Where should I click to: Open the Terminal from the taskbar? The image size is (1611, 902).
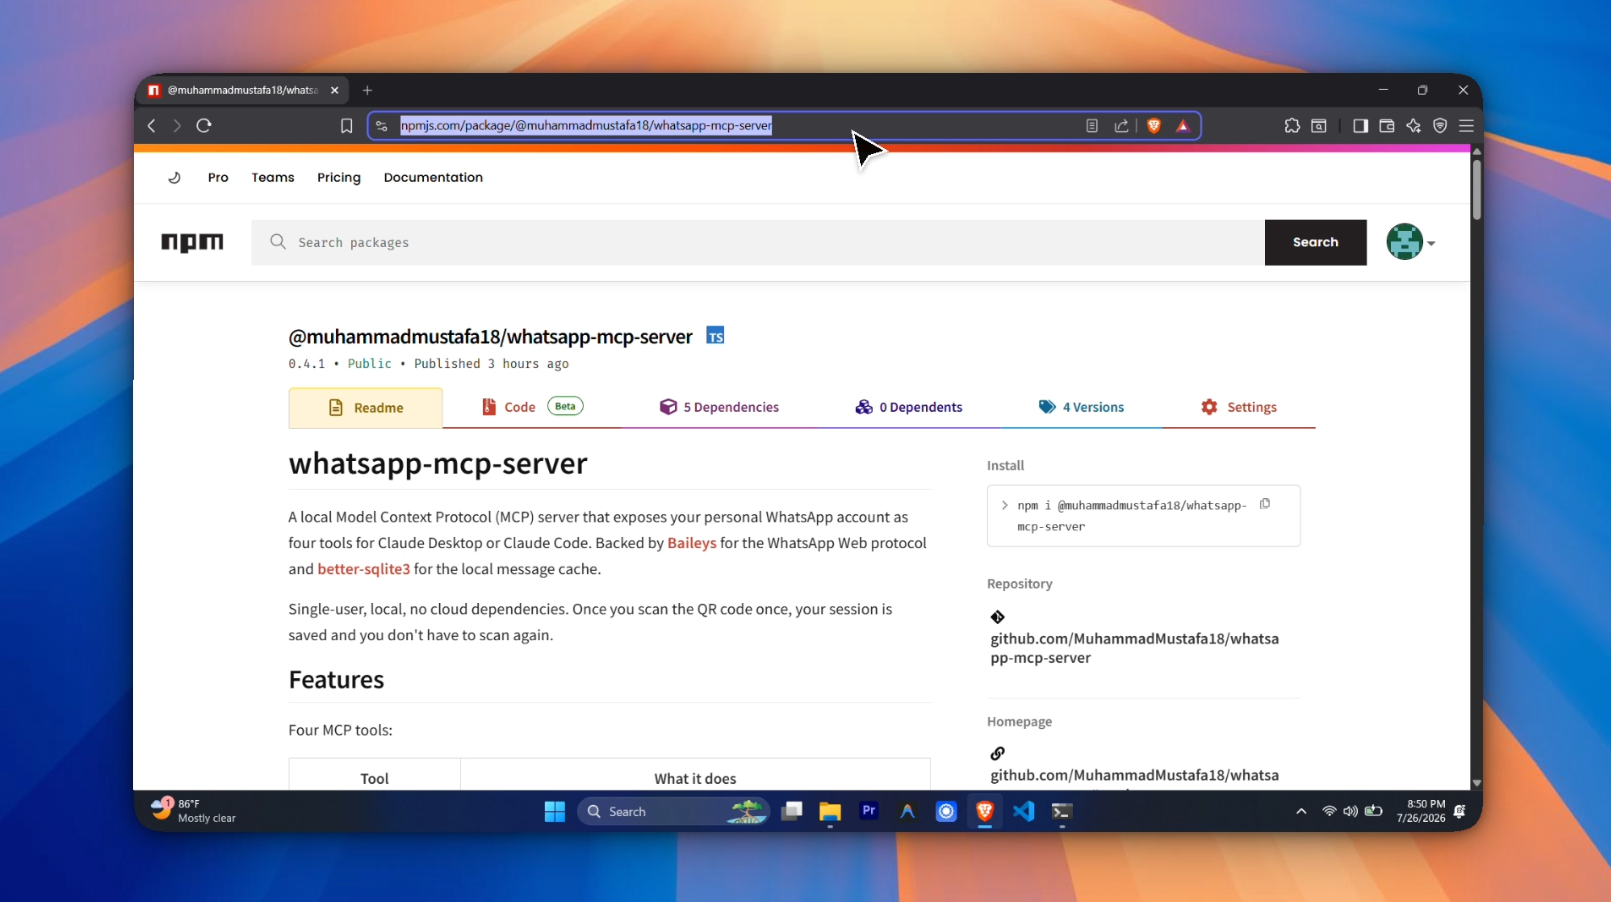coord(1062,812)
